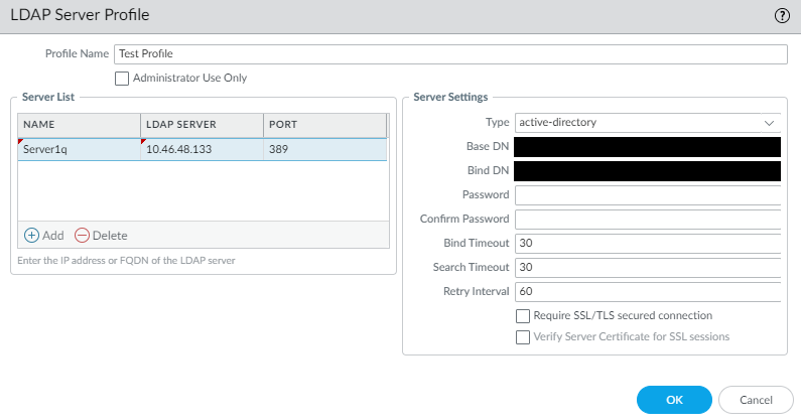Click the Delete minus icon in Server List

click(x=82, y=235)
